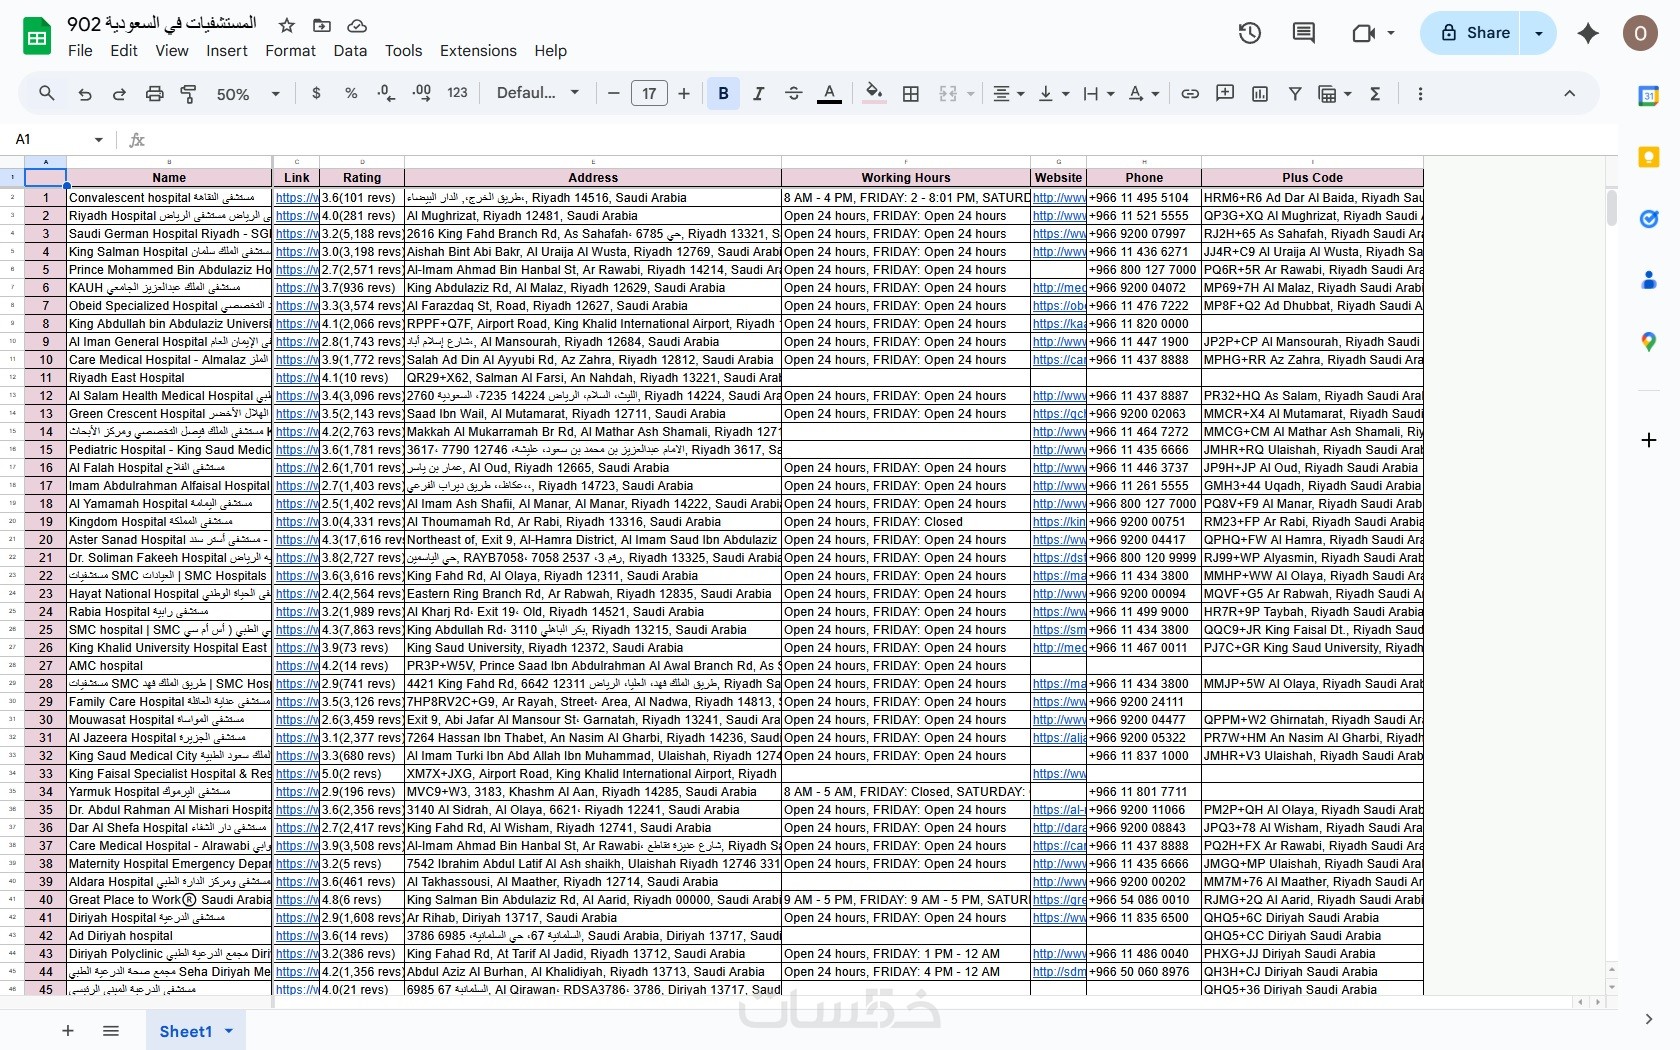Viewport: 1680px width, 1050px height.
Task: Open the Insert menu
Action: coord(227,51)
